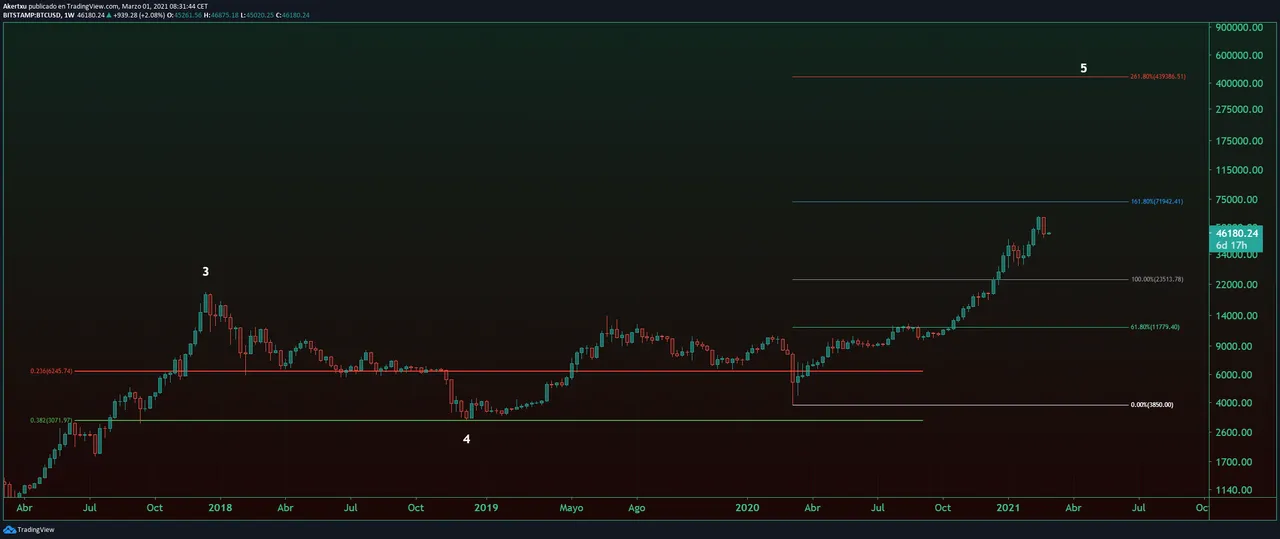
Task: Click the 14000.00 price axis value
Action: 1236,316
